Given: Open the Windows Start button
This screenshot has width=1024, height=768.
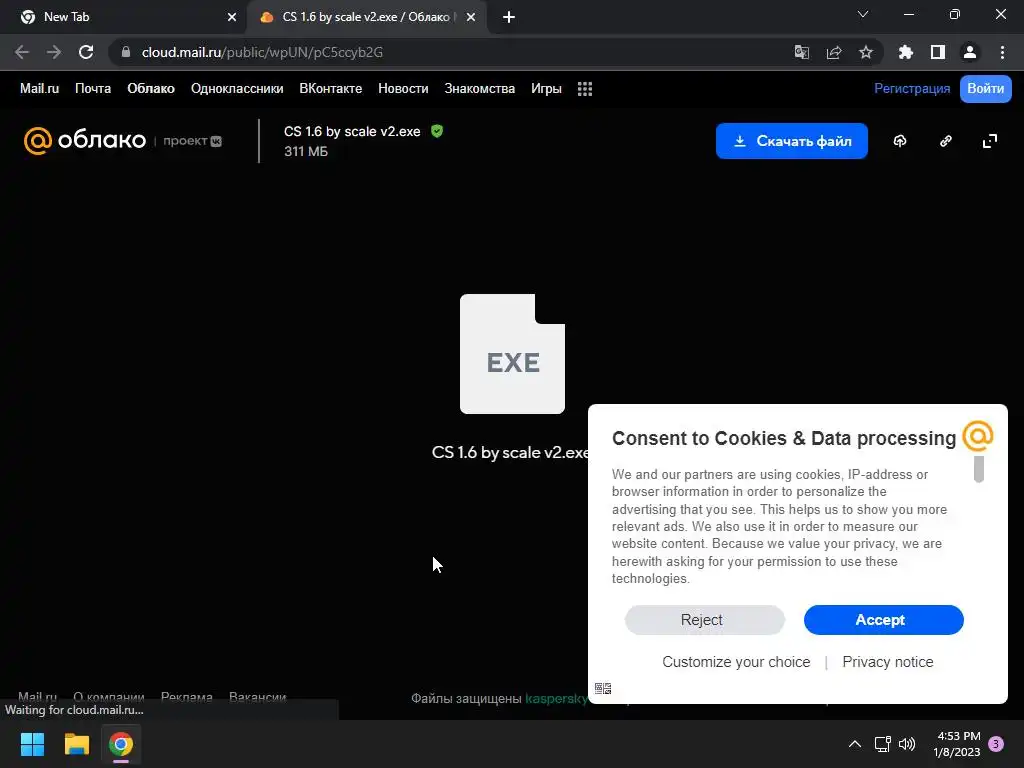Looking at the screenshot, I should coord(32,744).
